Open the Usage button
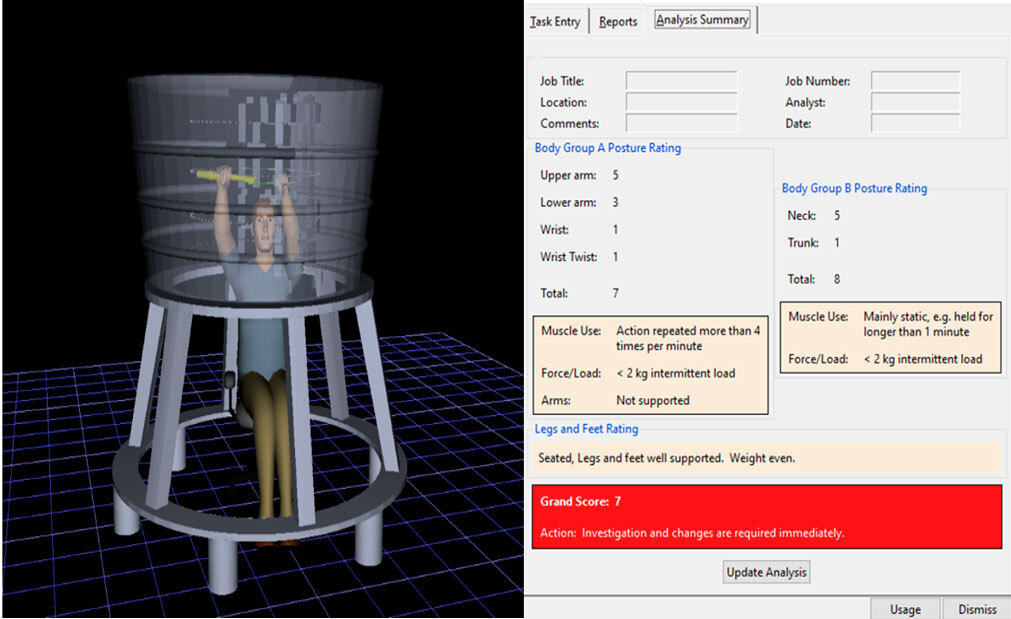 (905, 609)
